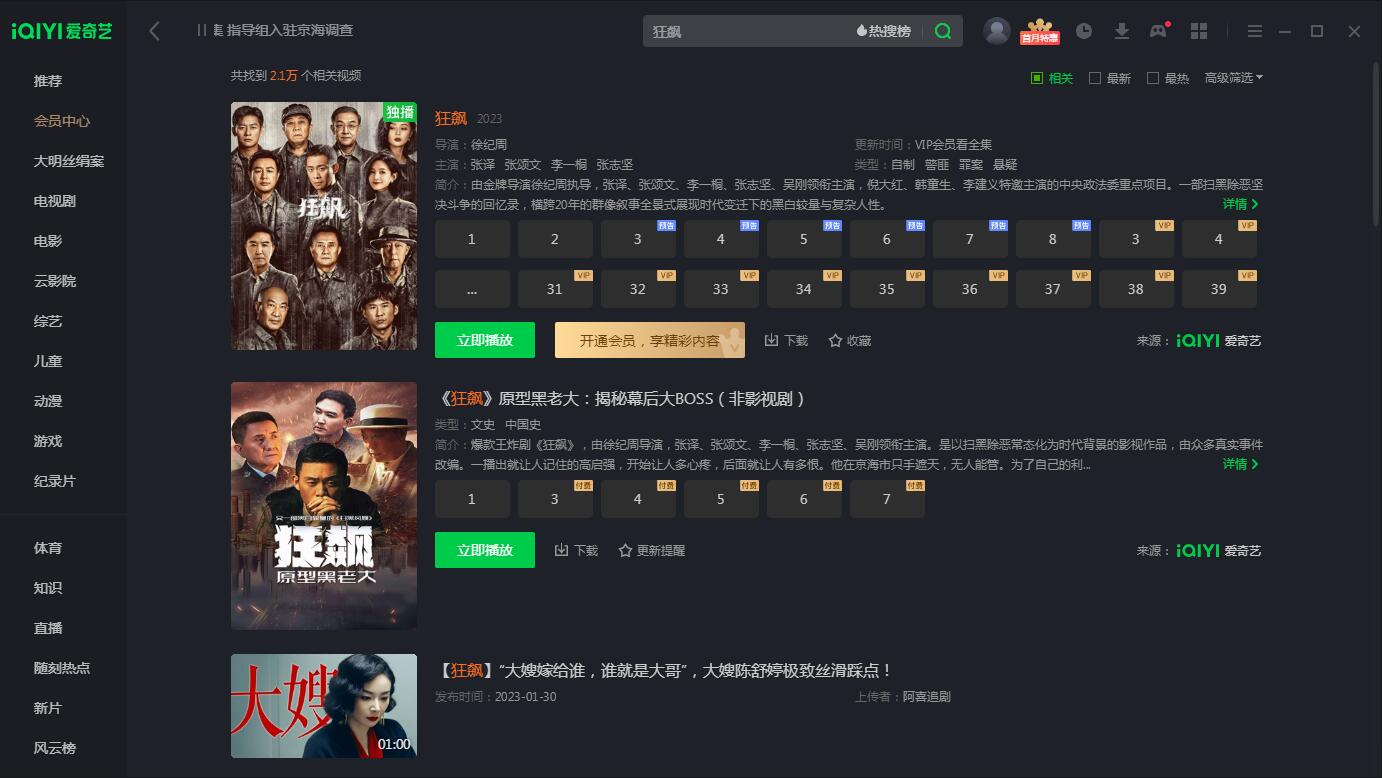Play episode 1 of 狂飙 2023
Screen dimensions: 1382x778
472,239
